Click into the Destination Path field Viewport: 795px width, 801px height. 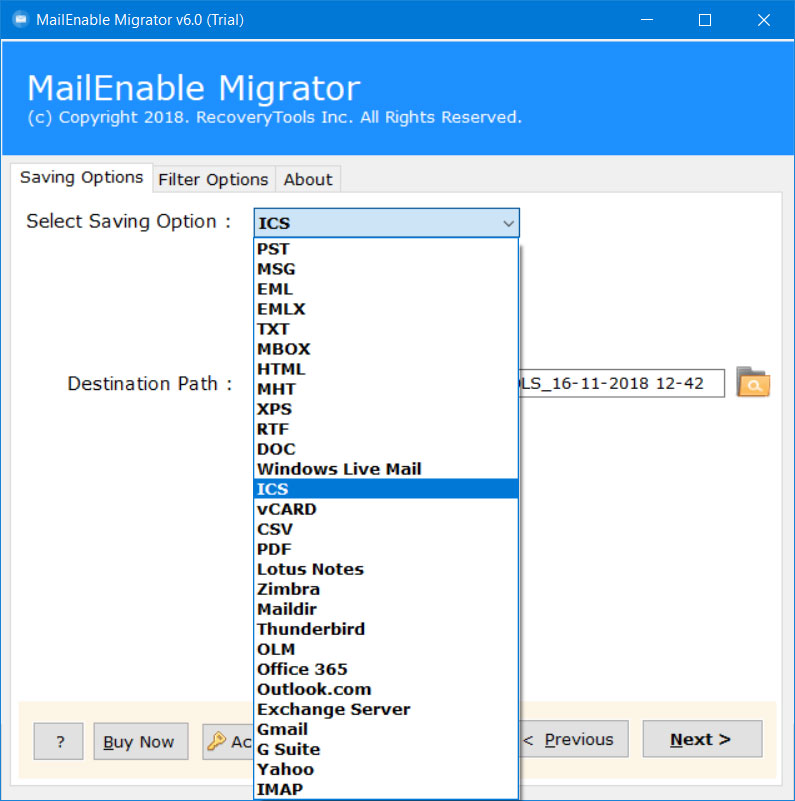(x=621, y=383)
